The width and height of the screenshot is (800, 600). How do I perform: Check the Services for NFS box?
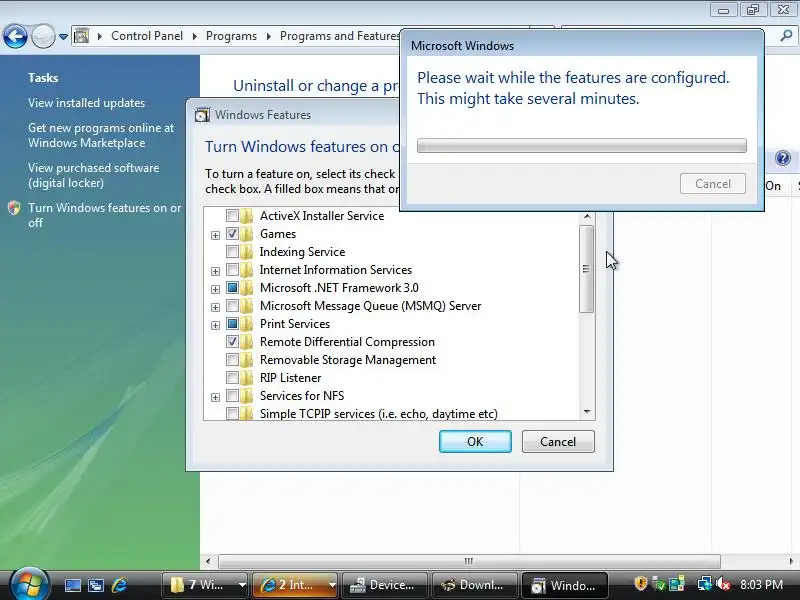click(232, 395)
